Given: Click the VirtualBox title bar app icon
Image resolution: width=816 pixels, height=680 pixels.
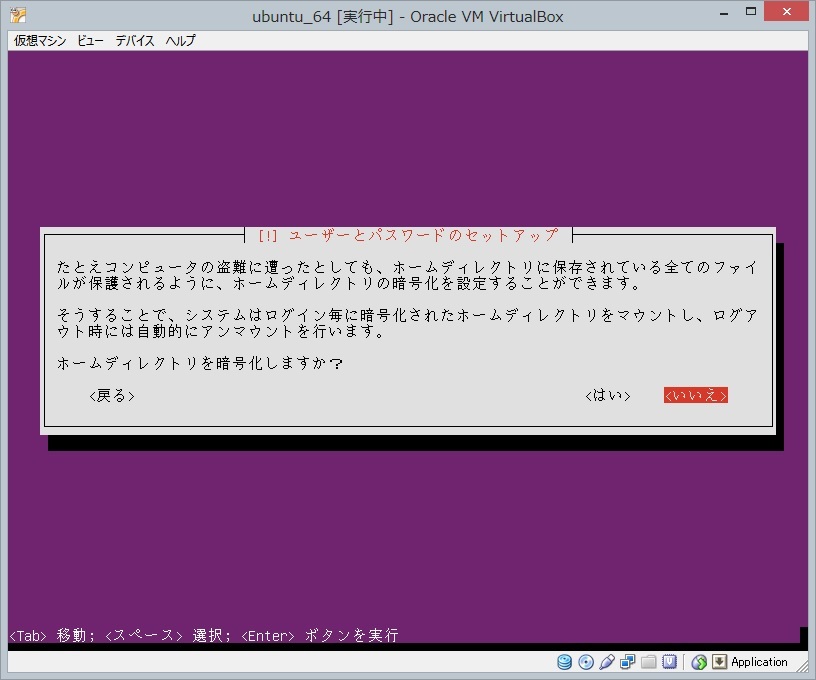Looking at the screenshot, I should [18, 15].
